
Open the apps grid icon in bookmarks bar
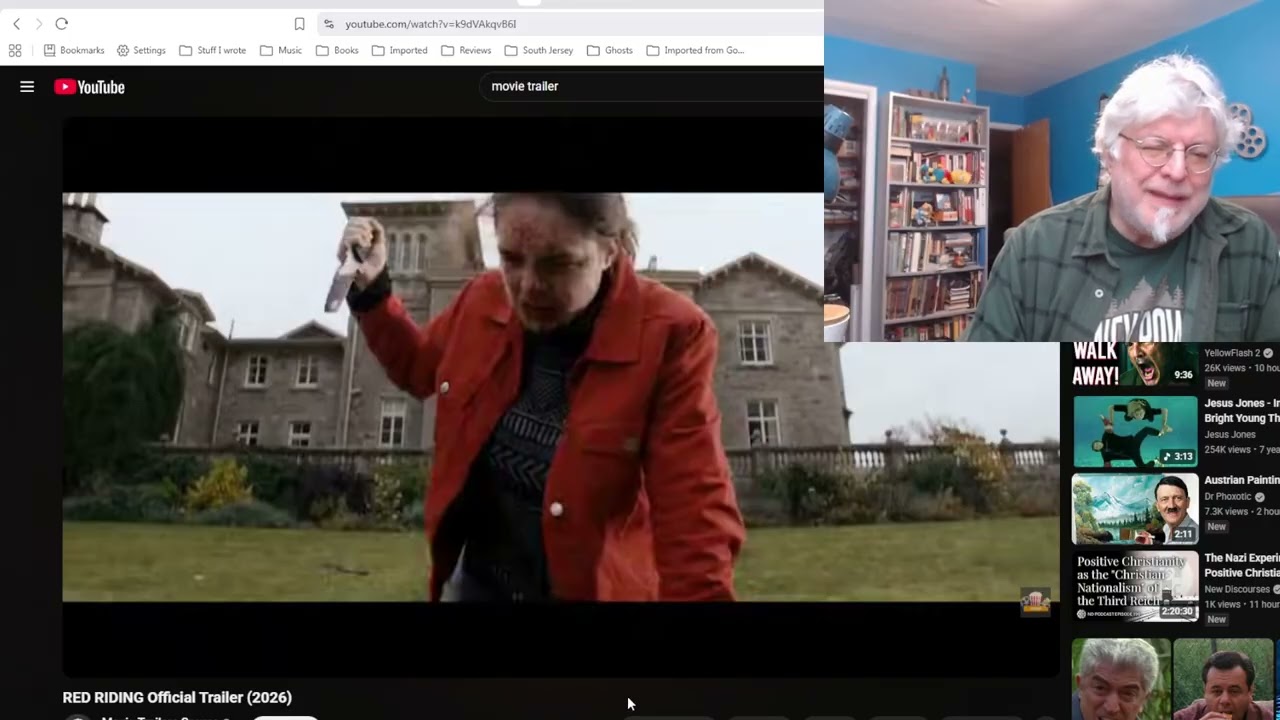pyautogui.click(x=15, y=50)
